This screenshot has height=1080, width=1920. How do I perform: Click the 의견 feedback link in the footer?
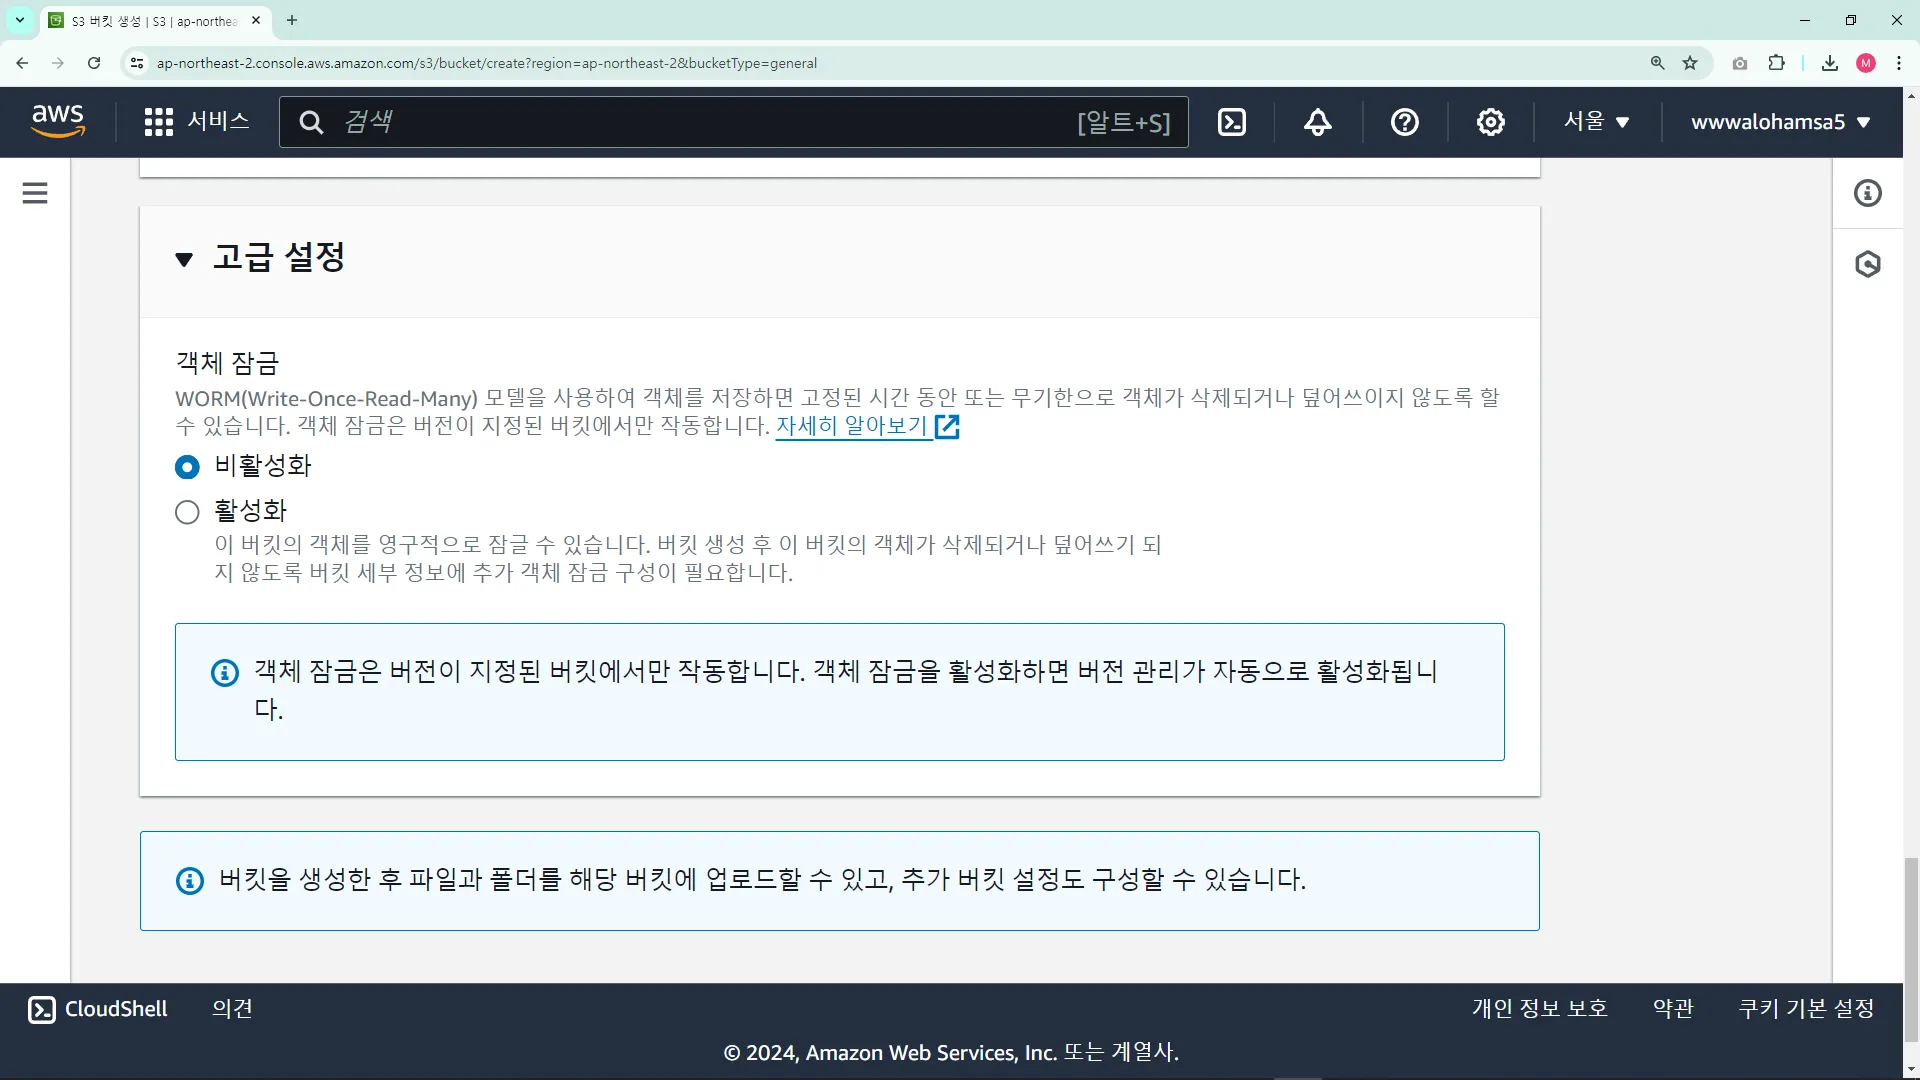click(x=232, y=1009)
